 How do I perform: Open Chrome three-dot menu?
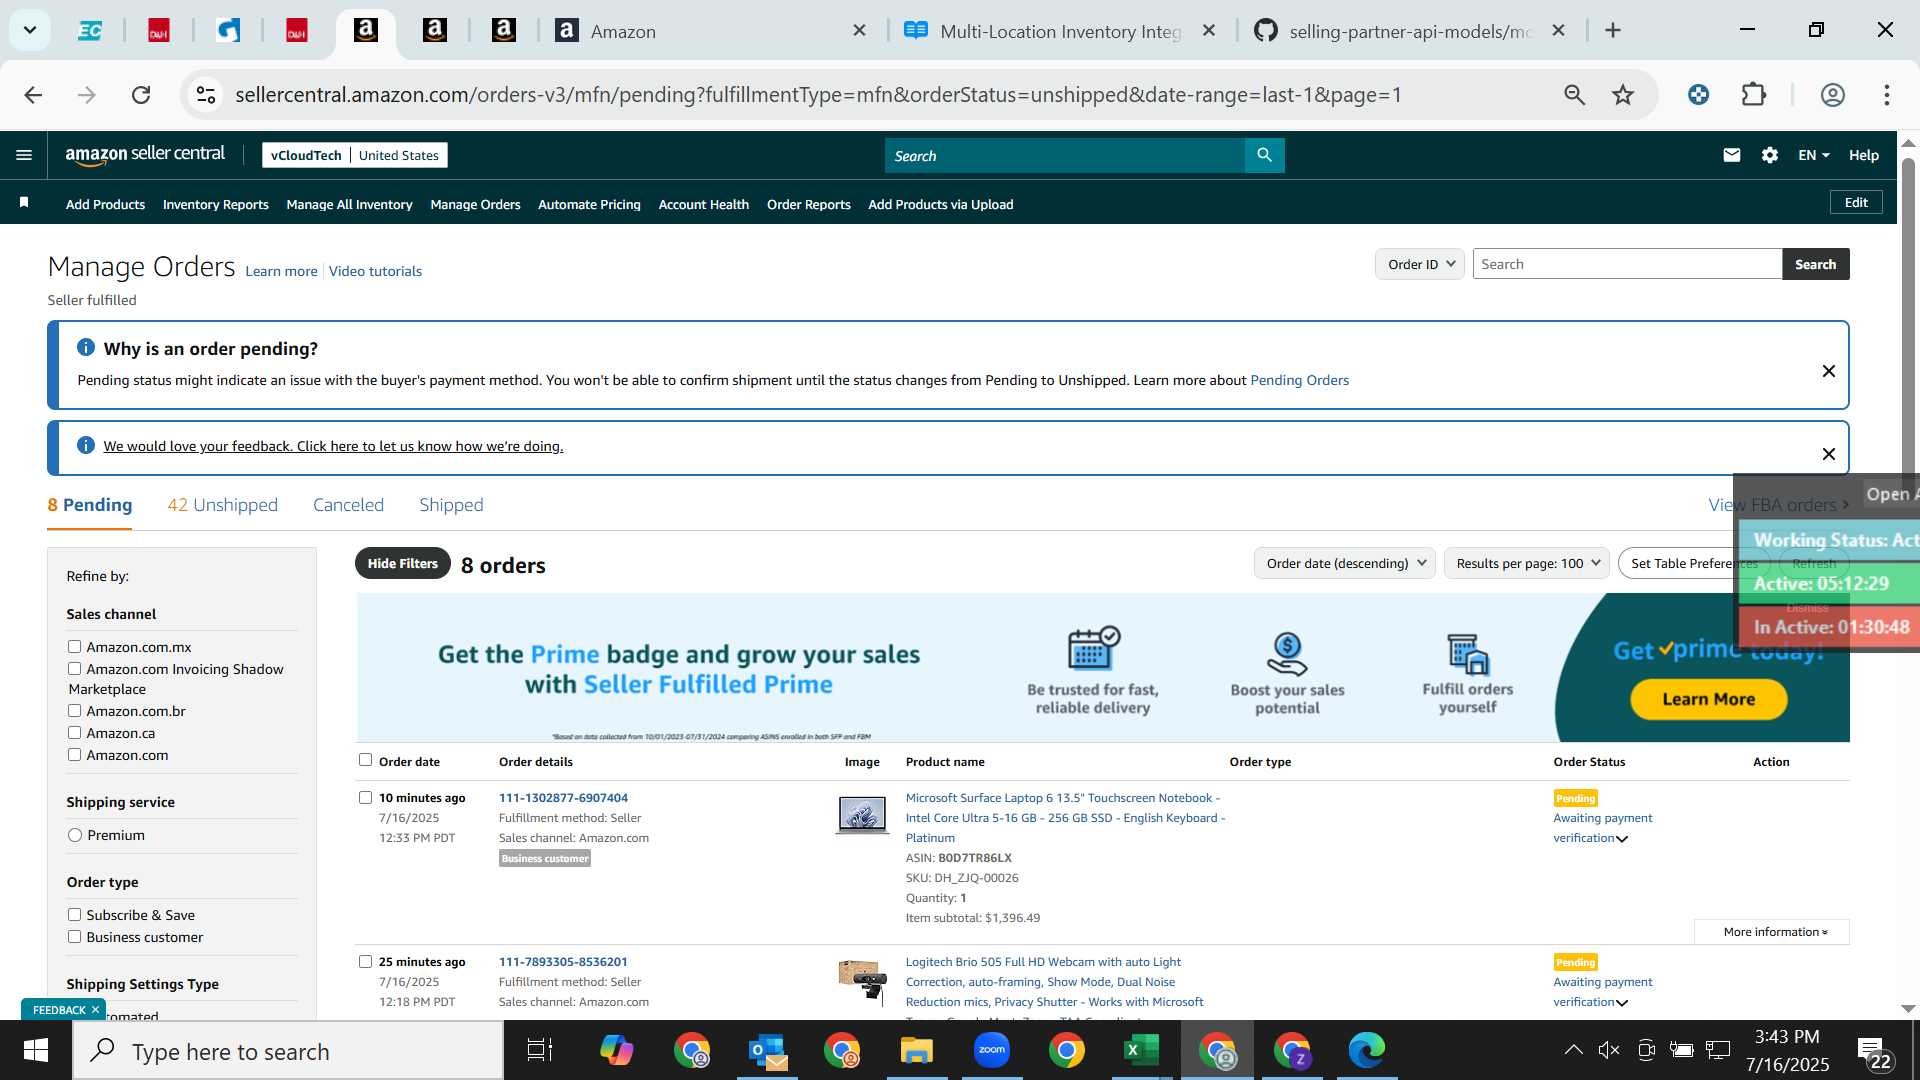coord(1886,95)
